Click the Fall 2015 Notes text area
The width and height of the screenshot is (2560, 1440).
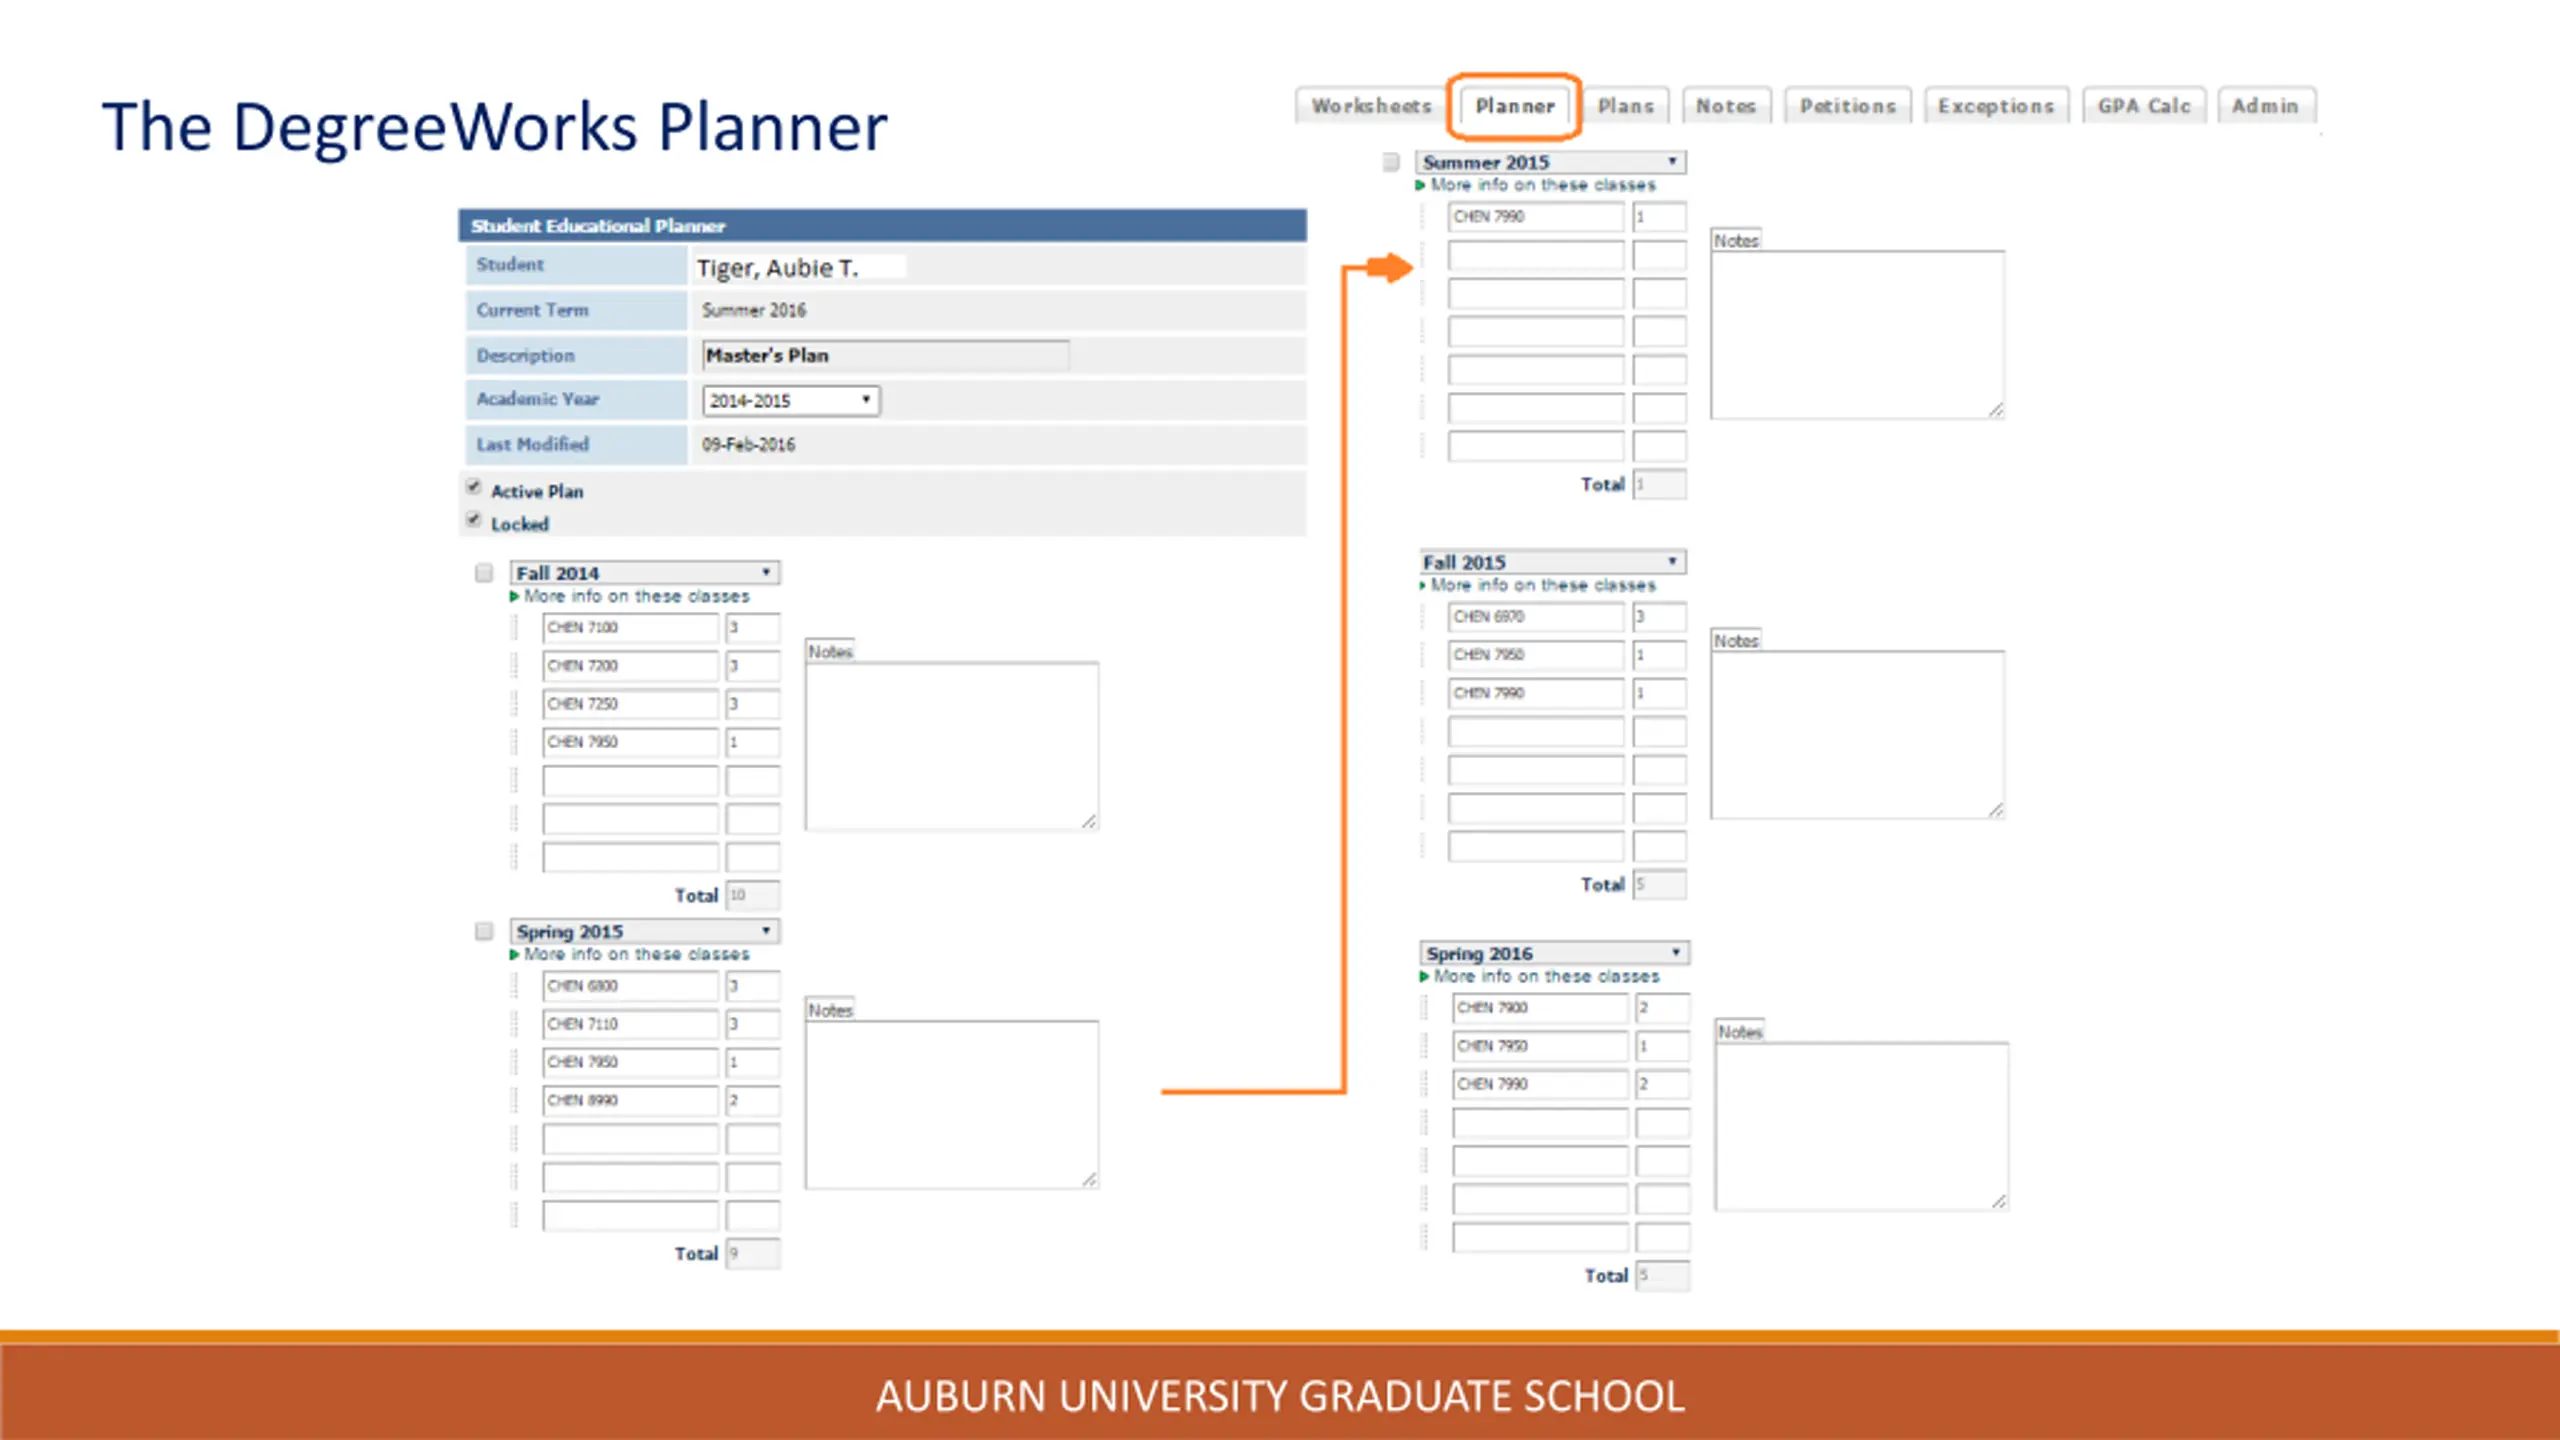[1858, 735]
